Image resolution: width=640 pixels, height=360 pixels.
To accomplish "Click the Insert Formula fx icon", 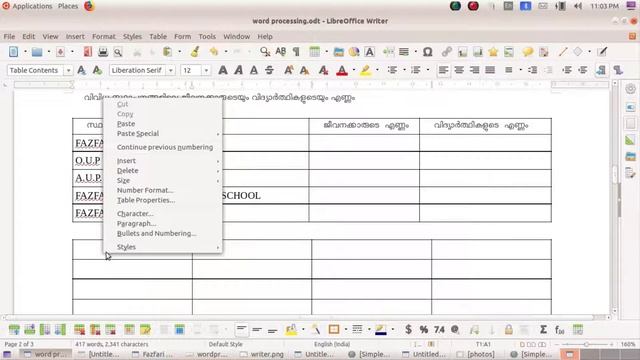I will [x=560, y=329].
